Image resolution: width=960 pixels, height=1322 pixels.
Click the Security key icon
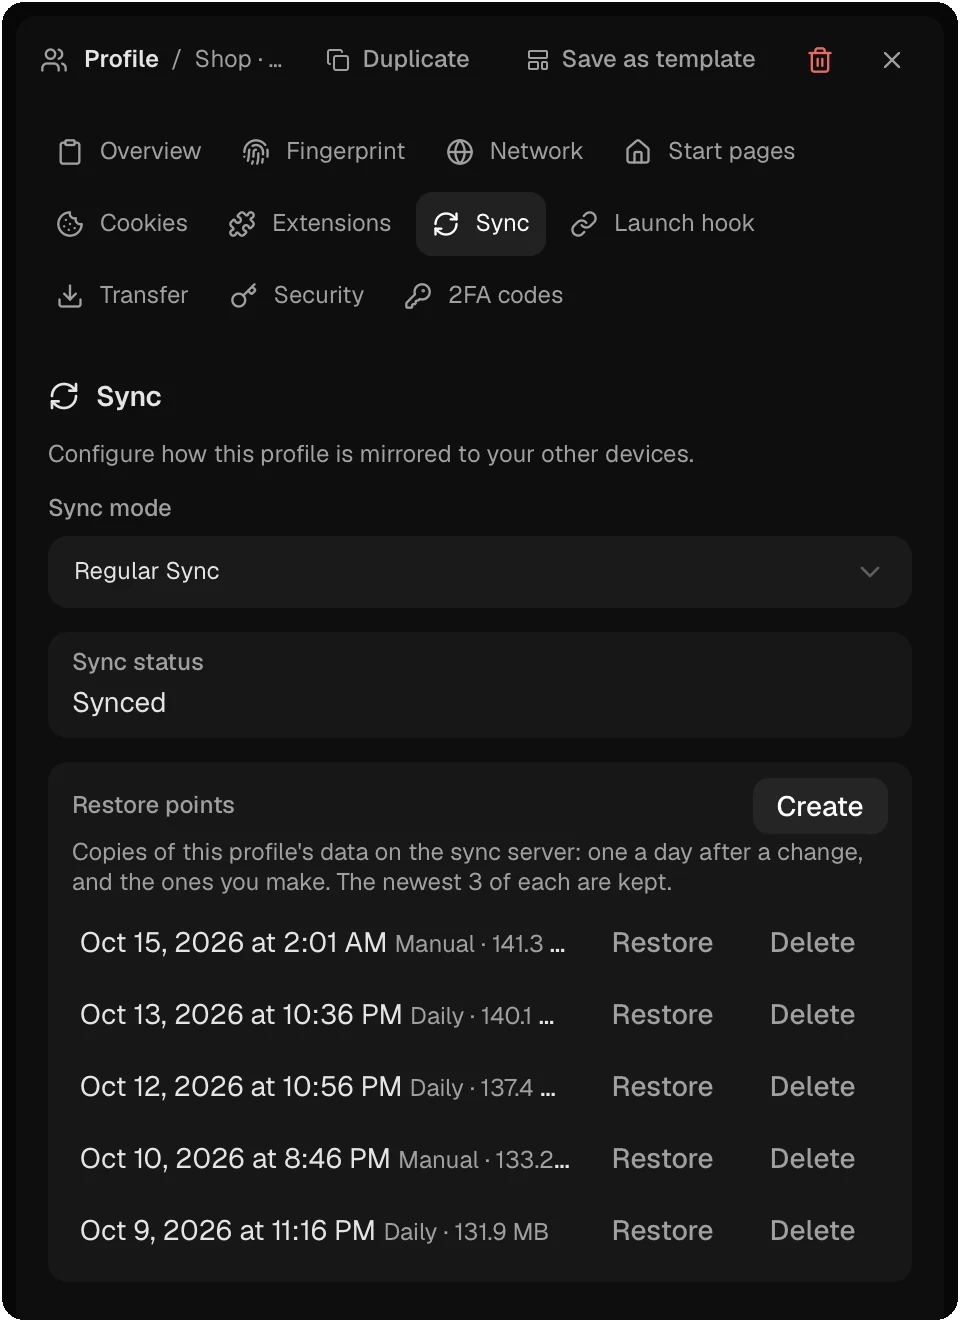(x=244, y=296)
